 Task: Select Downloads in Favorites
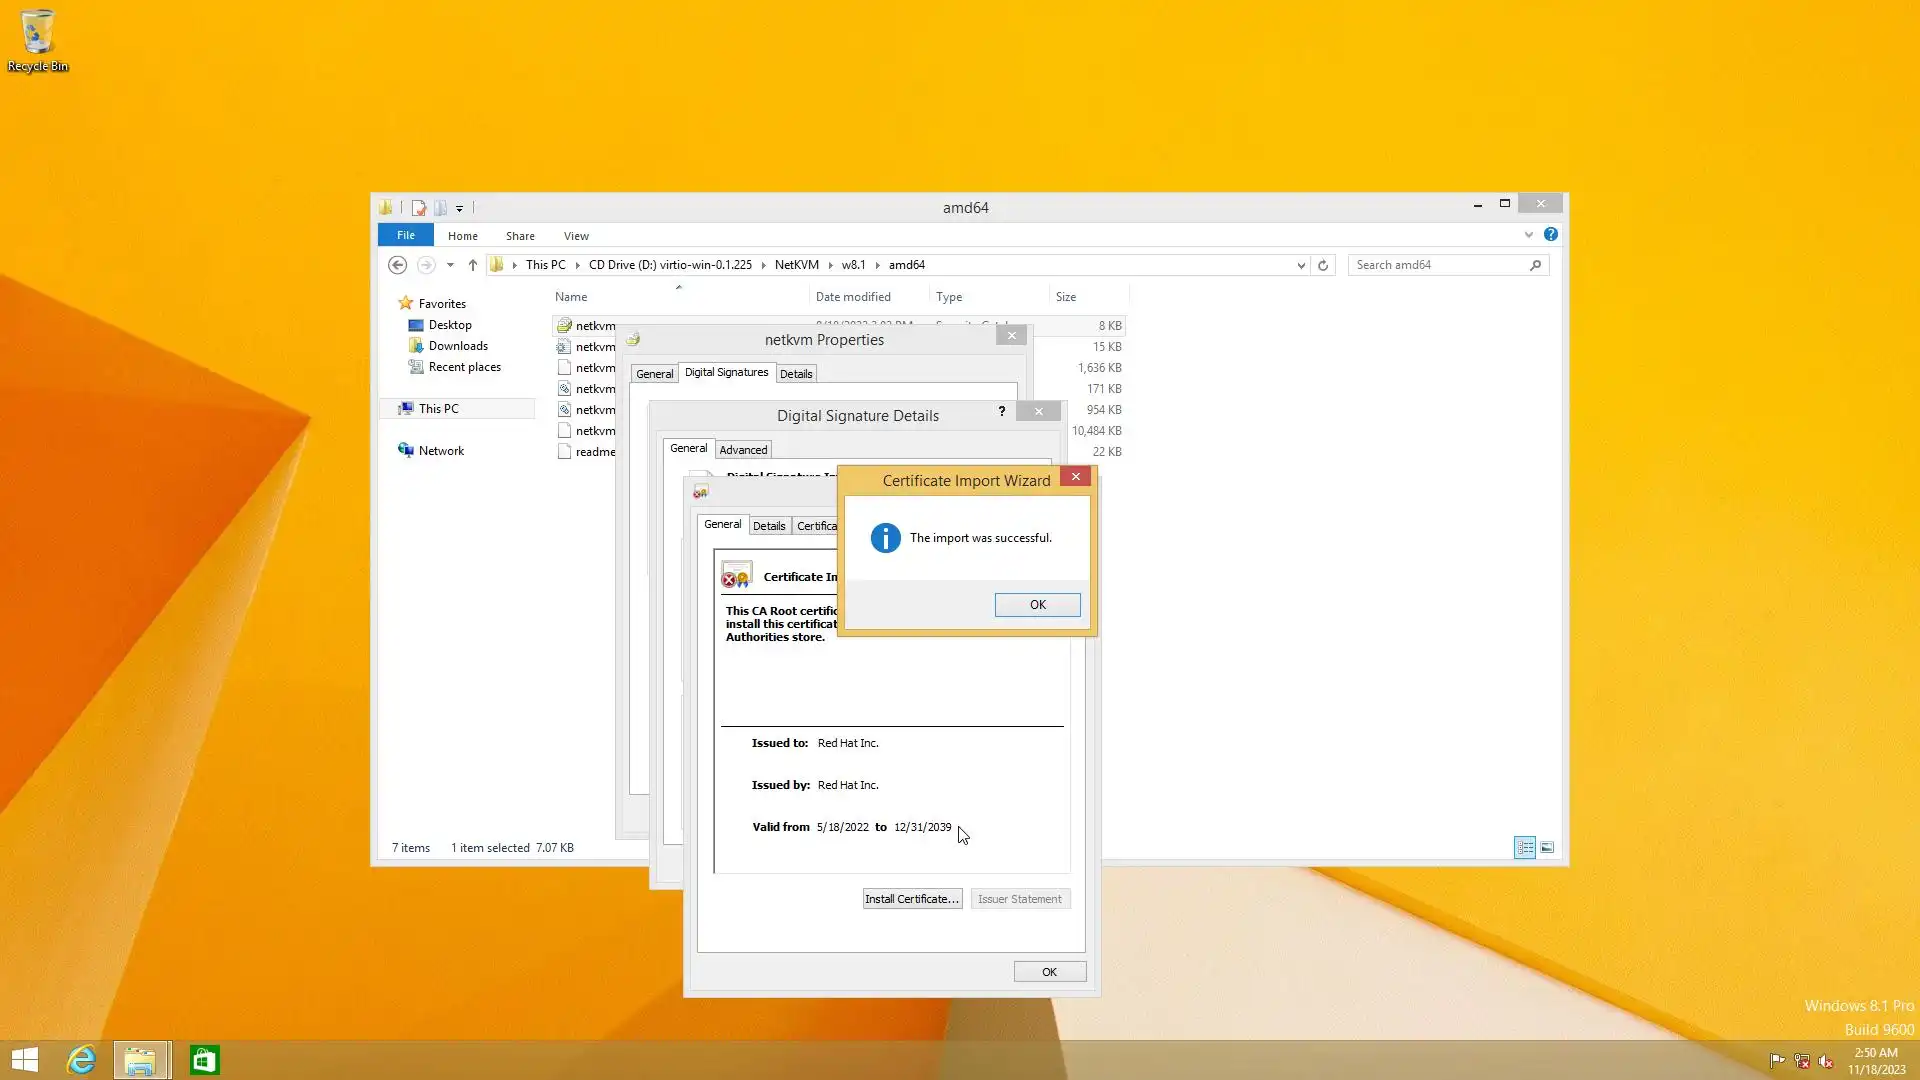coord(458,346)
